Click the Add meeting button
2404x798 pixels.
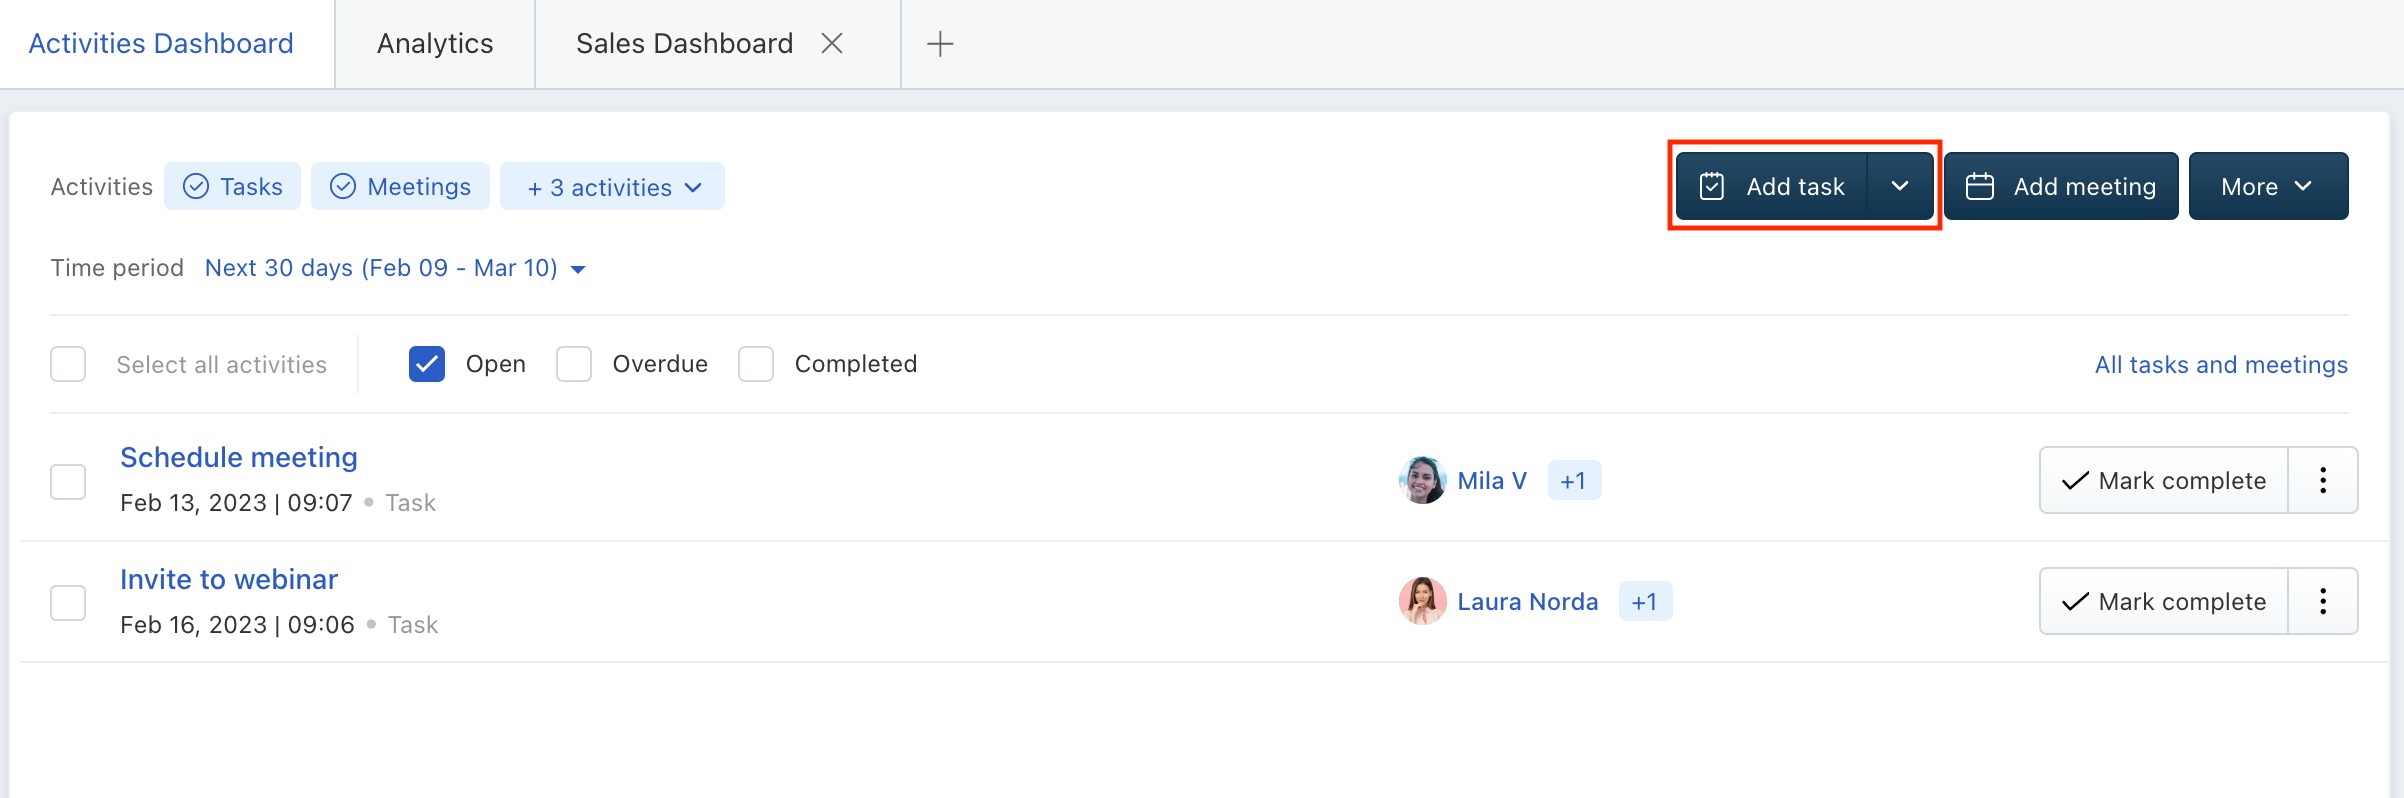click(x=2061, y=186)
